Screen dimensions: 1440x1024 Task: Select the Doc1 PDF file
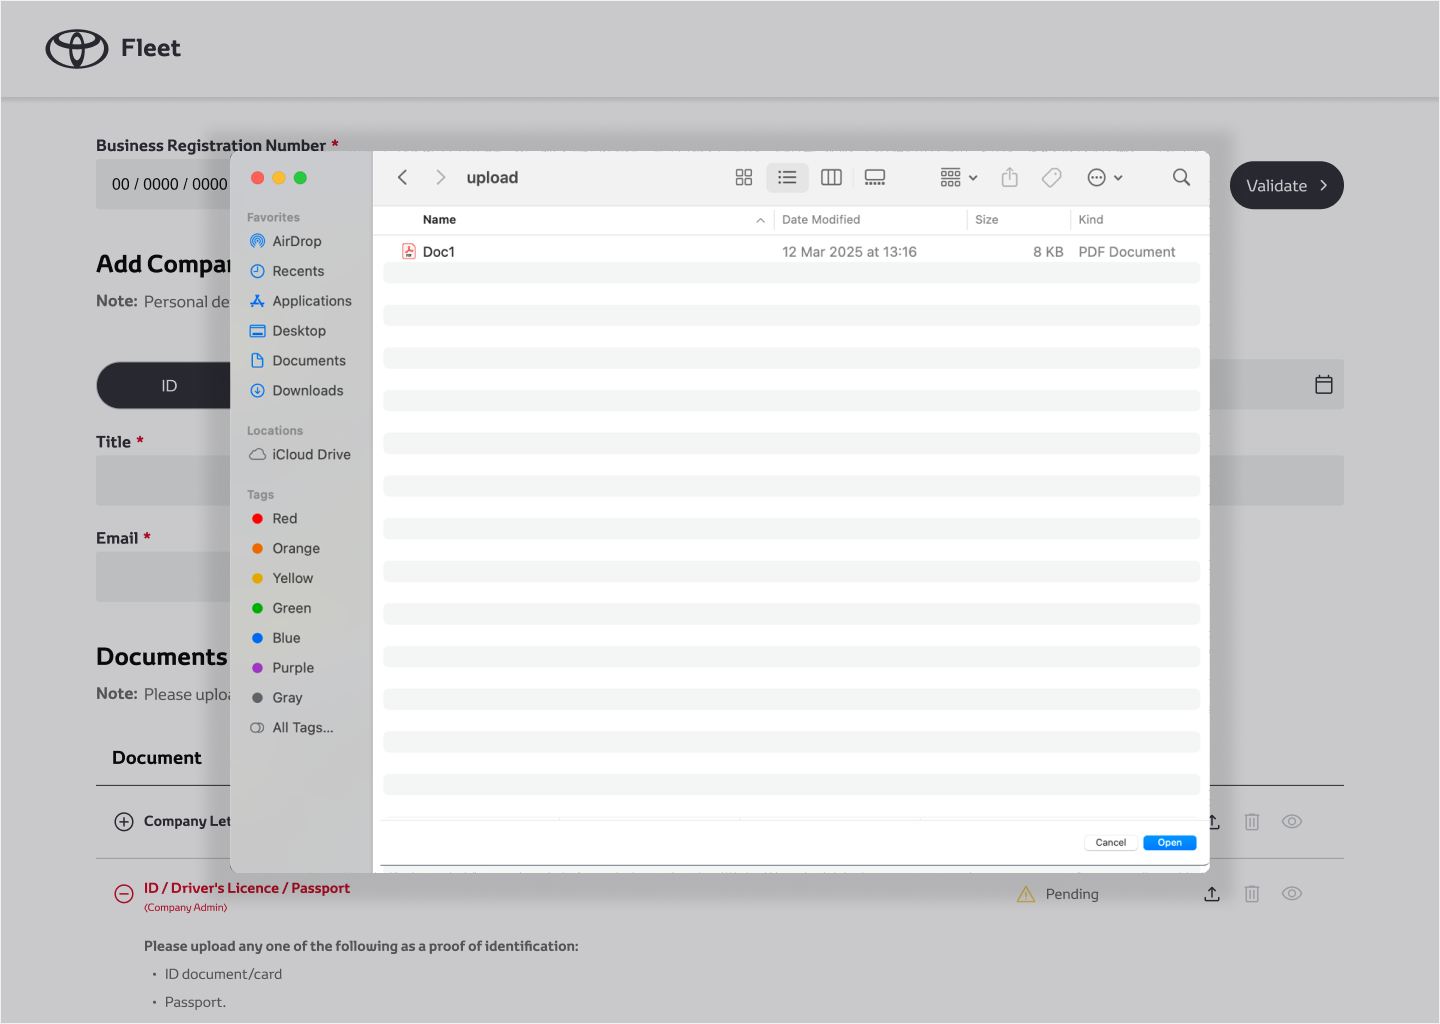tap(439, 252)
